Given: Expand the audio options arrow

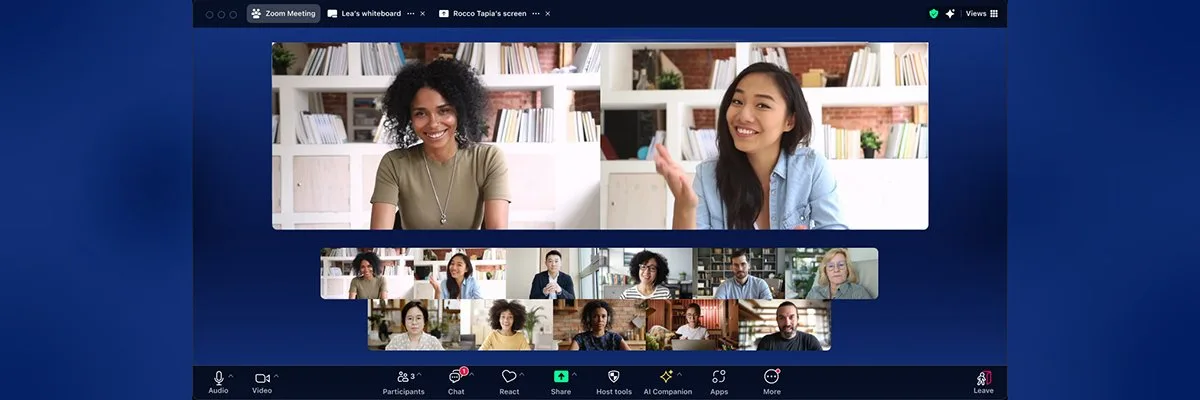Looking at the screenshot, I should pos(231,376).
